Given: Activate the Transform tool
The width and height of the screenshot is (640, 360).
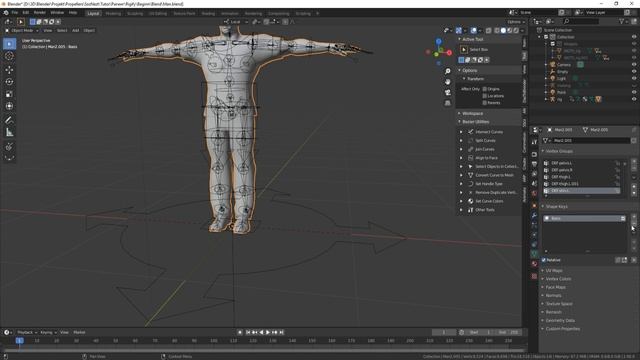Looking at the screenshot, I should tap(9, 106).
